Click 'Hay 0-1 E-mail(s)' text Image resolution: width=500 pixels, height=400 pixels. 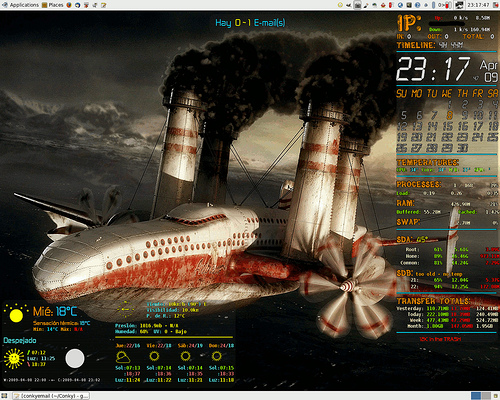250,23
